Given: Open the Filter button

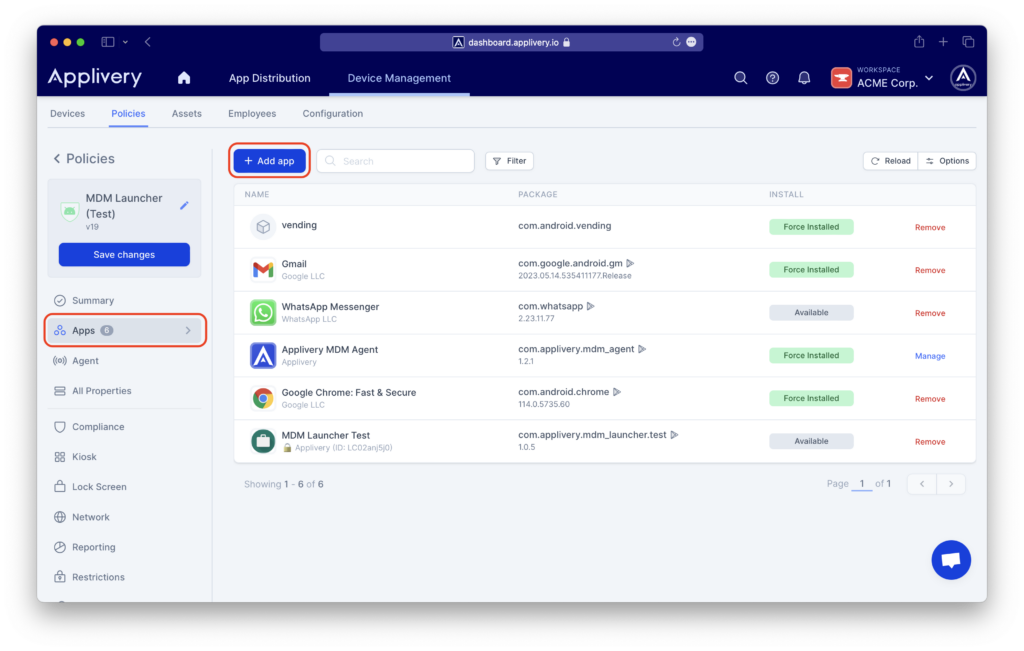Looking at the screenshot, I should tap(509, 161).
